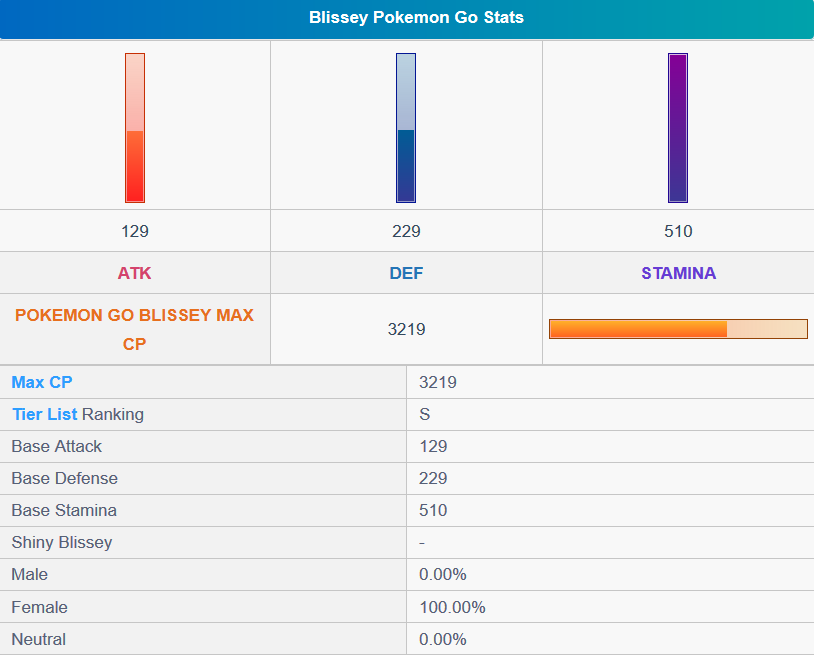This screenshot has height=655, width=814.
Task: Open the Max CP link
Action: point(42,383)
